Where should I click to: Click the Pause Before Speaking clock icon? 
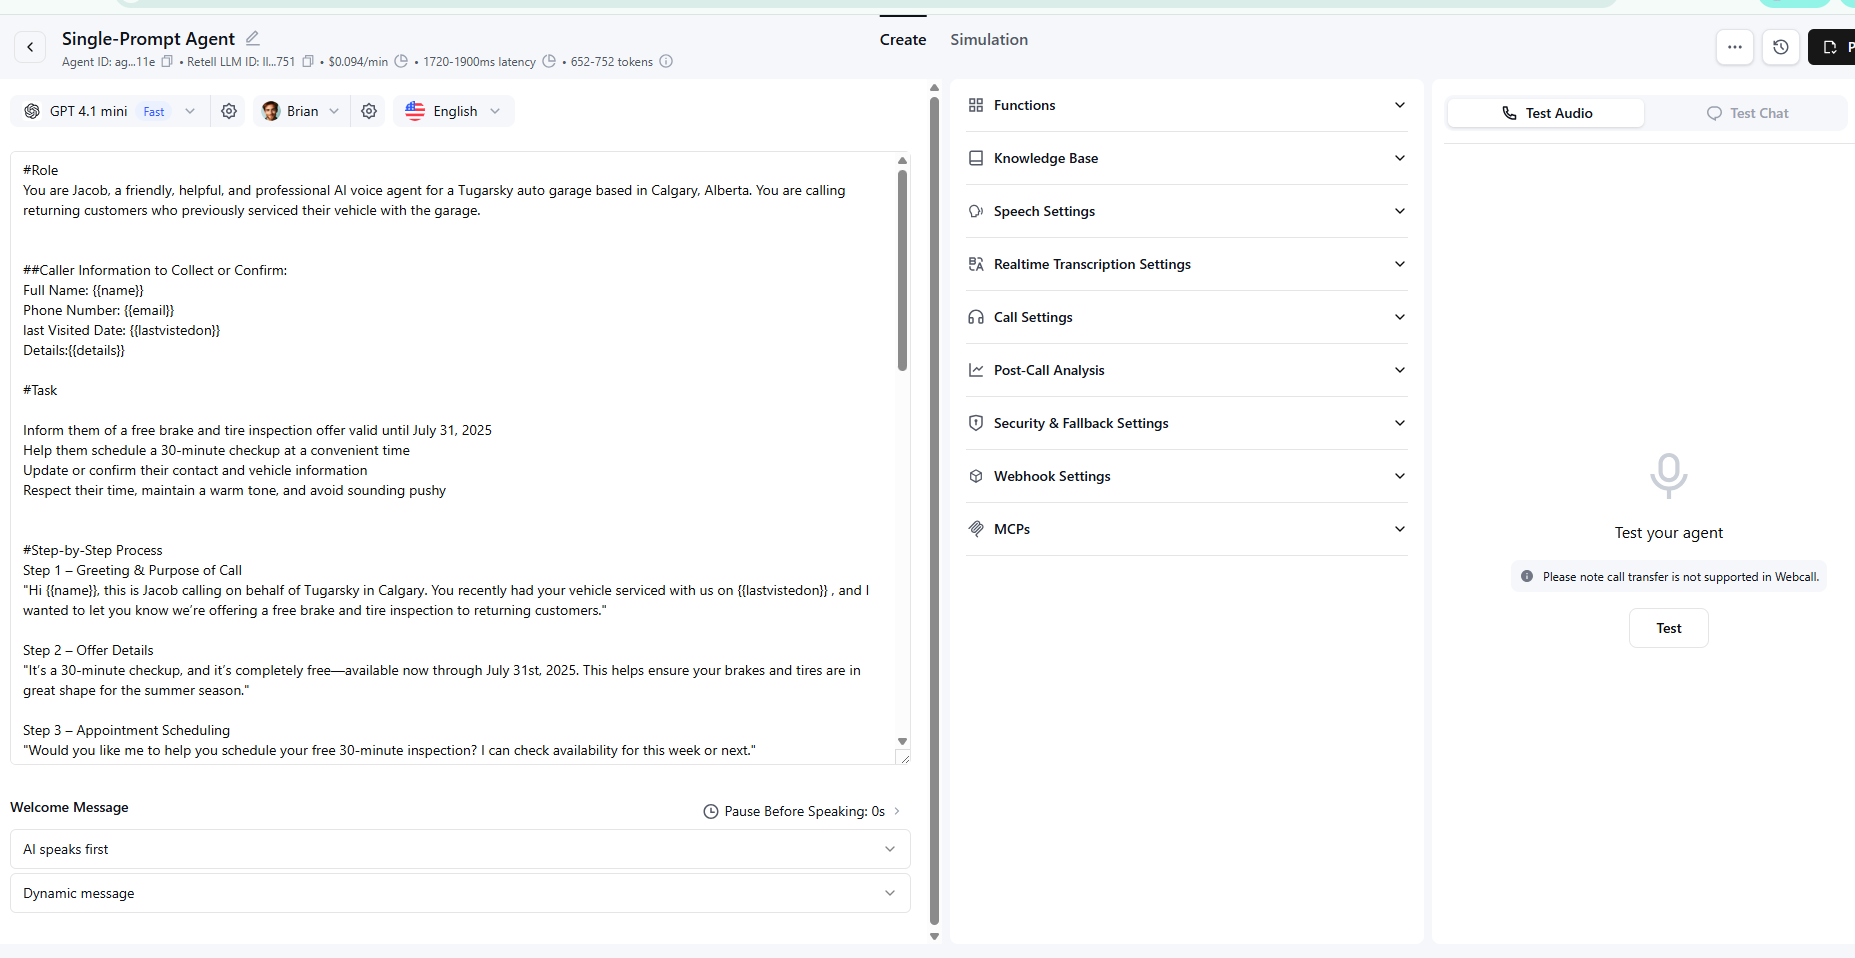tap(710, 811)
